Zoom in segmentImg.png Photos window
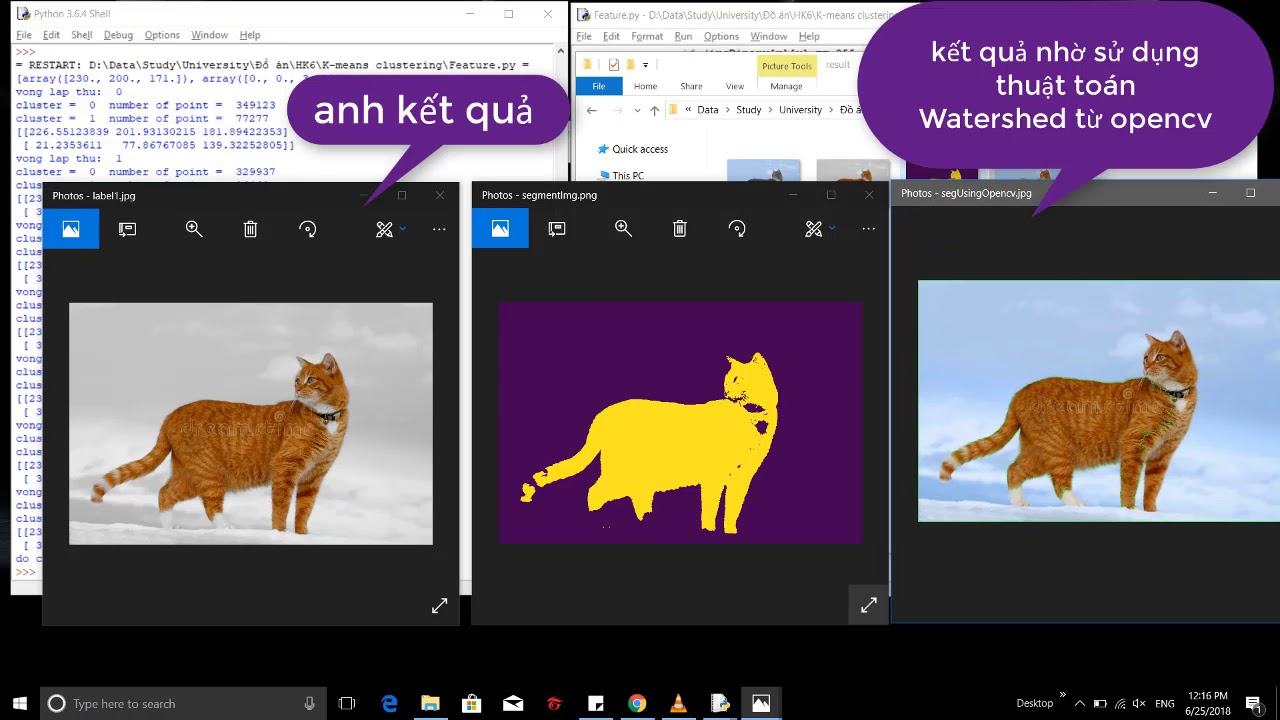Image resolution: width=1280 pixels, height=720 pixels. (x=623, y=229)
